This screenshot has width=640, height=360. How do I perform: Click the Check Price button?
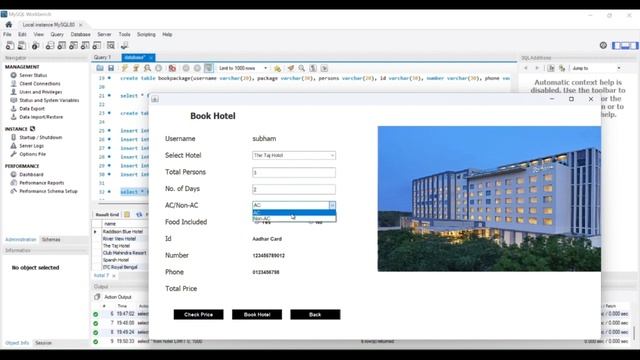[198, 315]
